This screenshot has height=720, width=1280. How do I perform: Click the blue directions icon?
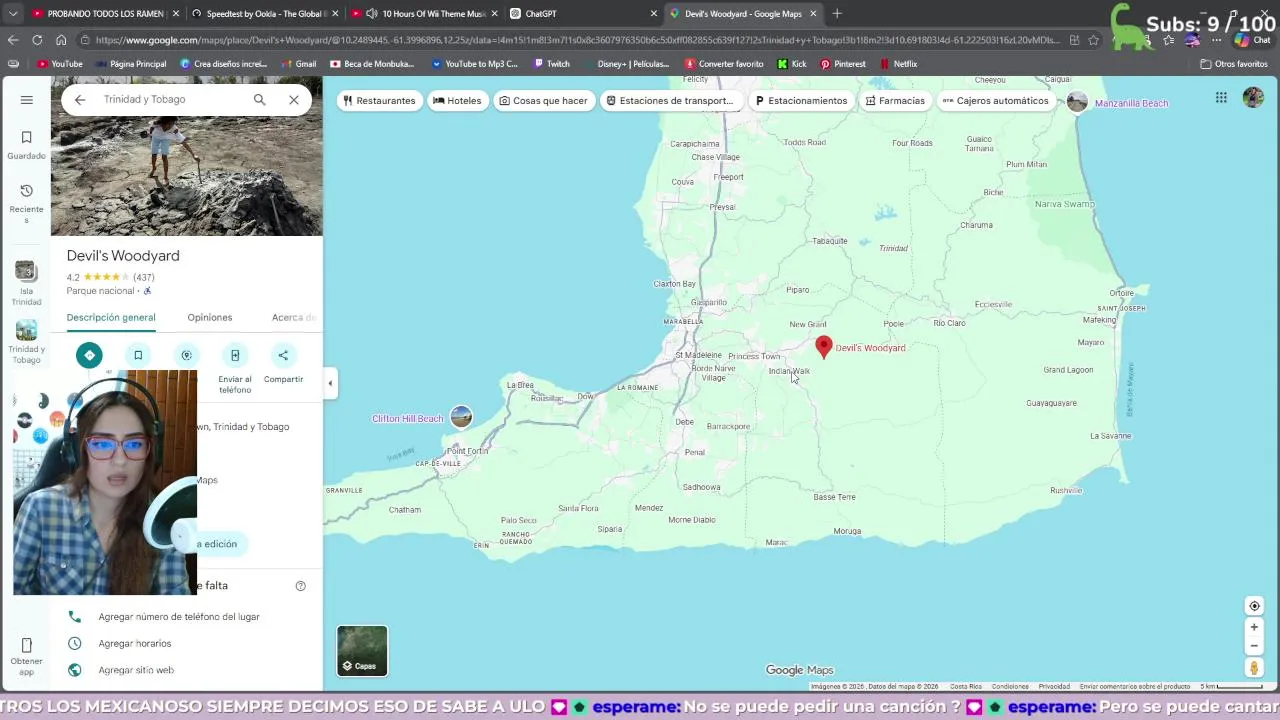(89, 355)
